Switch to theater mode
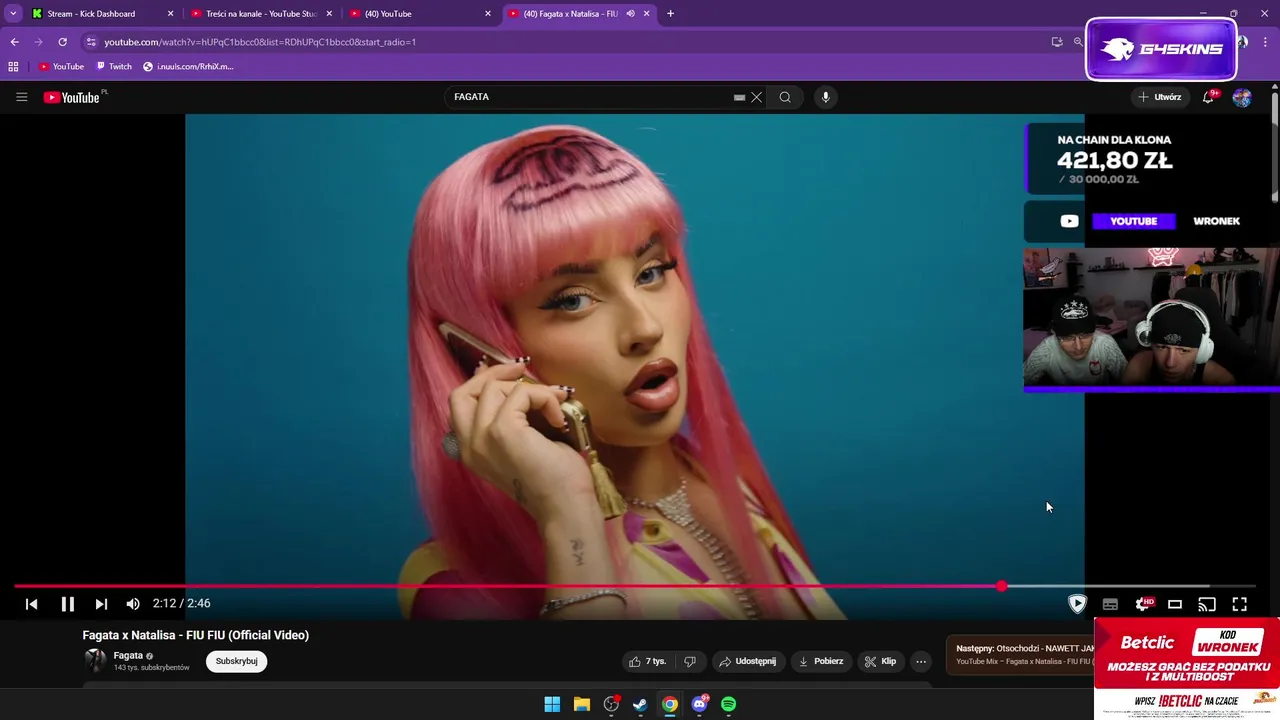Image resolution: width=1280 pixels, height=720 pixels. click(1175, 604)
